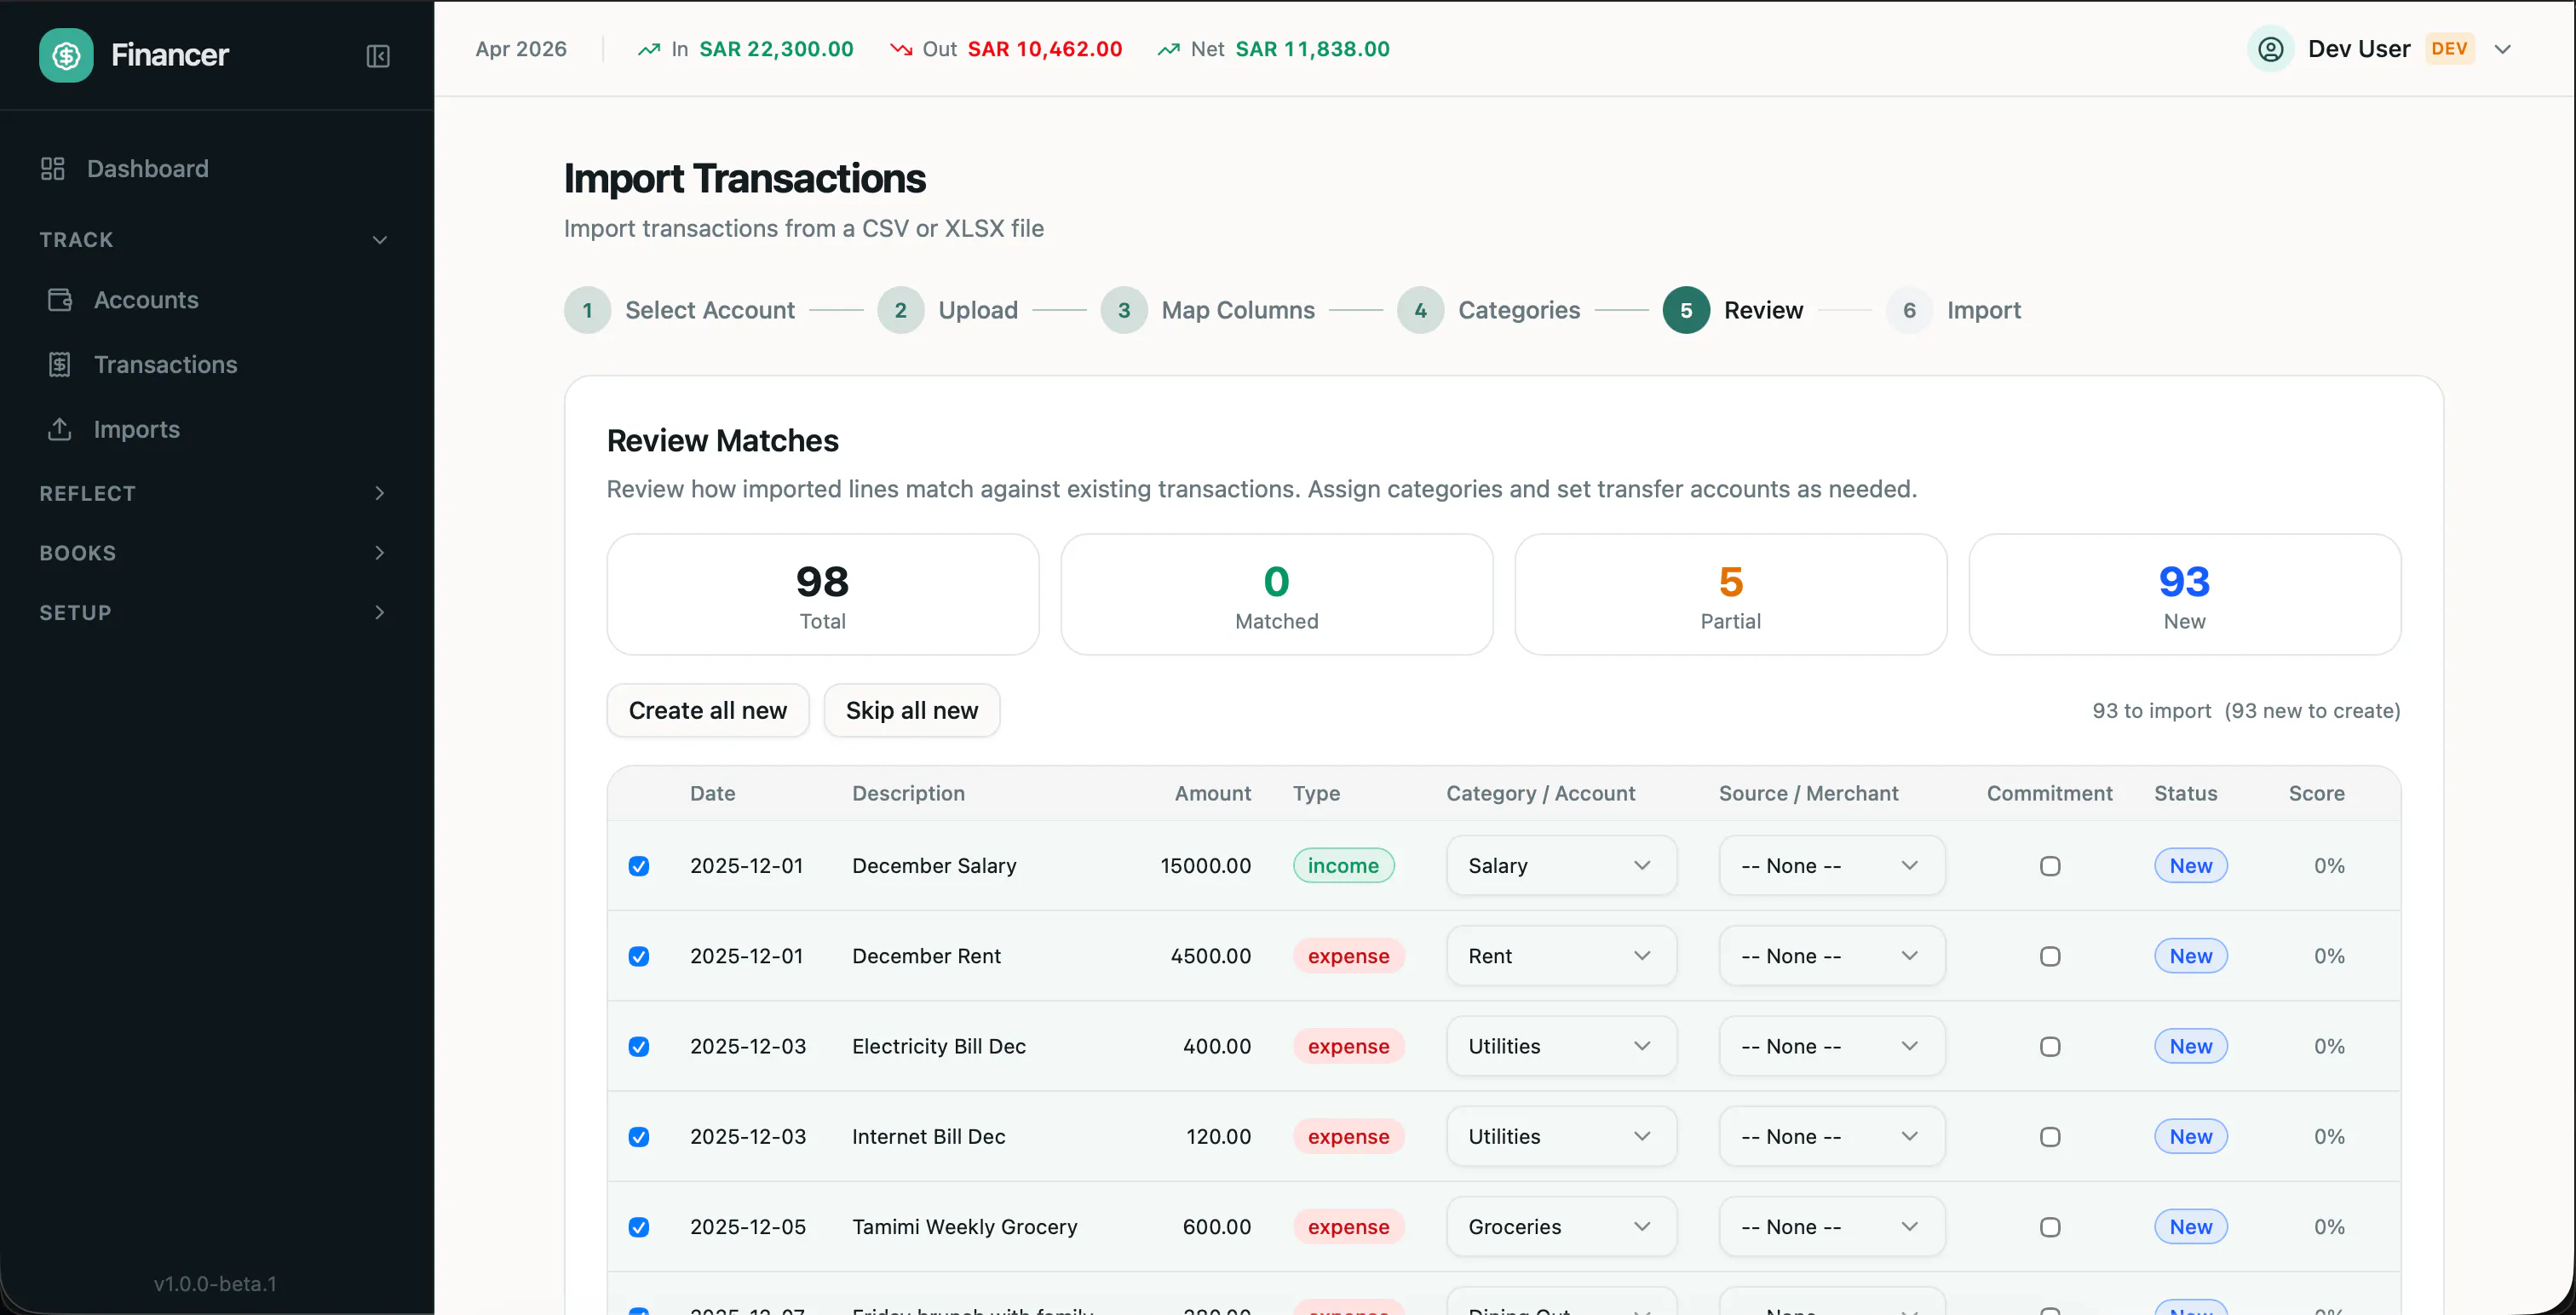2576x1315 pixels.
Task: Click the New status badge for December Rent
Action: 2191,956
